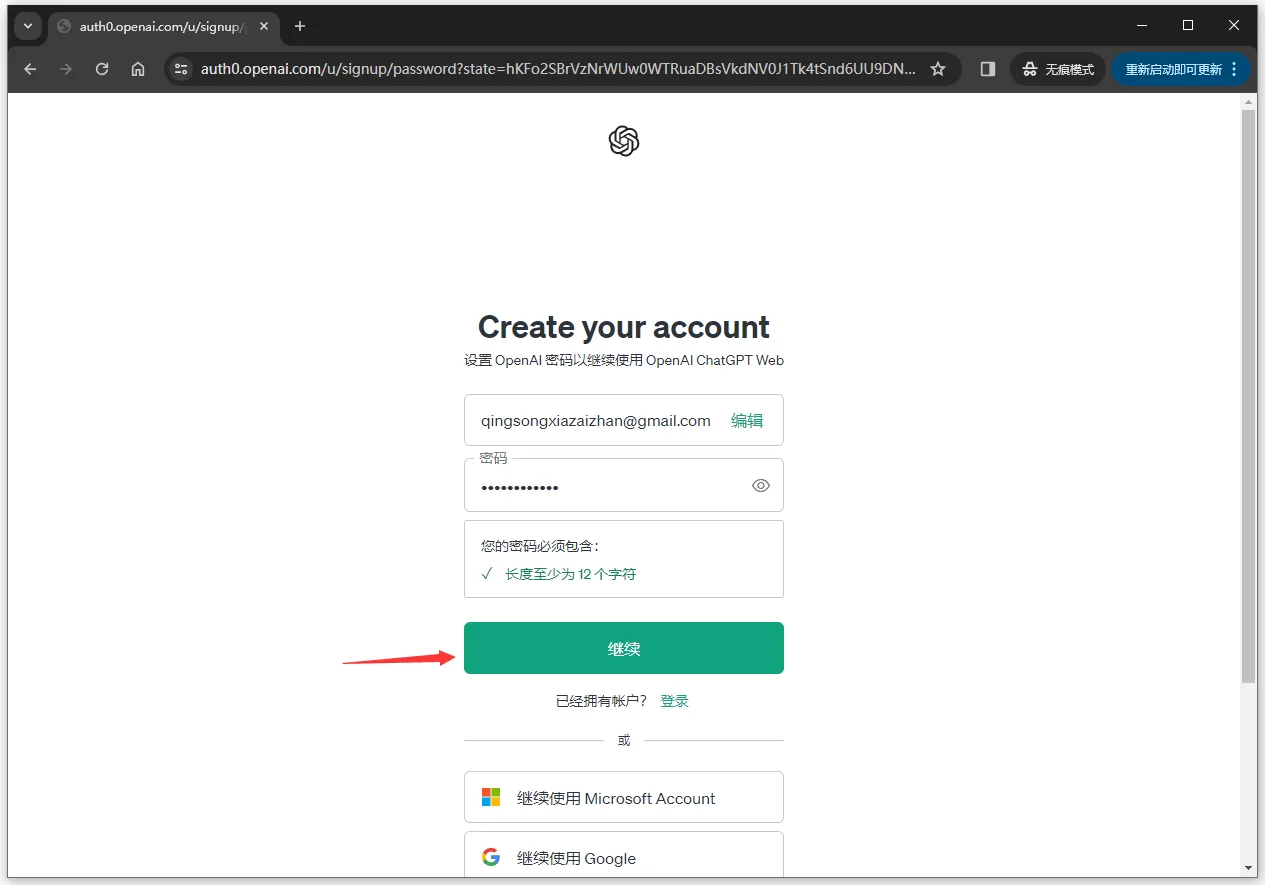Click the Microsoft logo icon
The height and width of the screenshot is (885, 1265).
click(x=491, y=797)
